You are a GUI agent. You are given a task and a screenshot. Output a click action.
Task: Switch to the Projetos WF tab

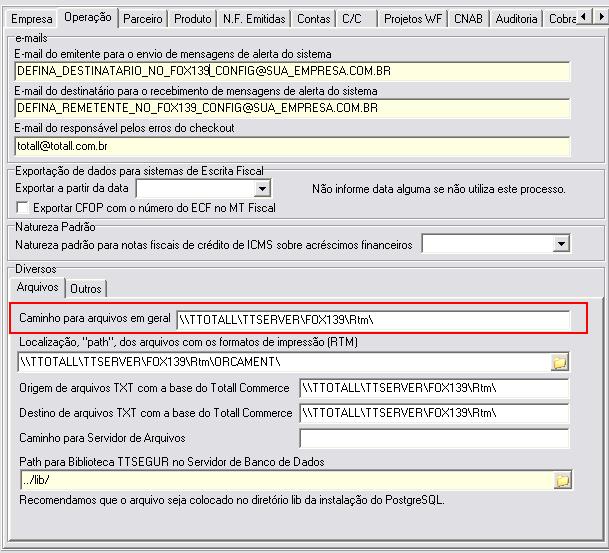click(x=411, y=19)
